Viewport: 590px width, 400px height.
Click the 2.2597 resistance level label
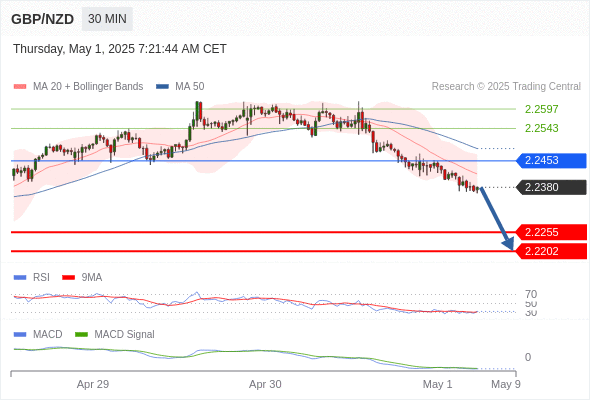541,109
